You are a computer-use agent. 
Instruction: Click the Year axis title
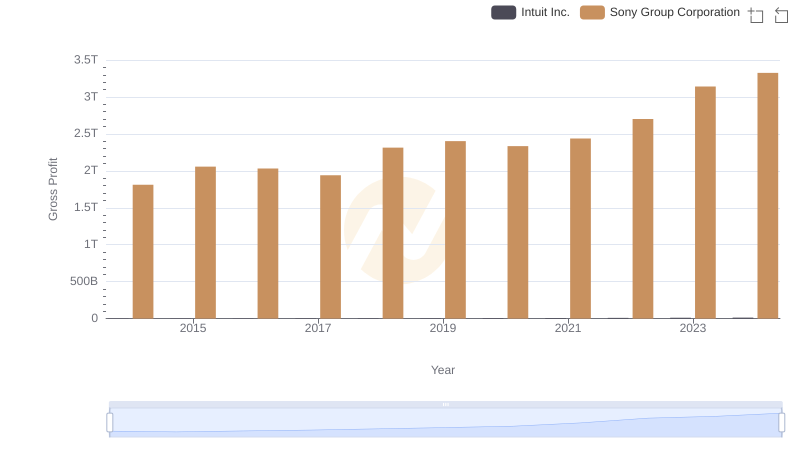click(x=443, y=370)
